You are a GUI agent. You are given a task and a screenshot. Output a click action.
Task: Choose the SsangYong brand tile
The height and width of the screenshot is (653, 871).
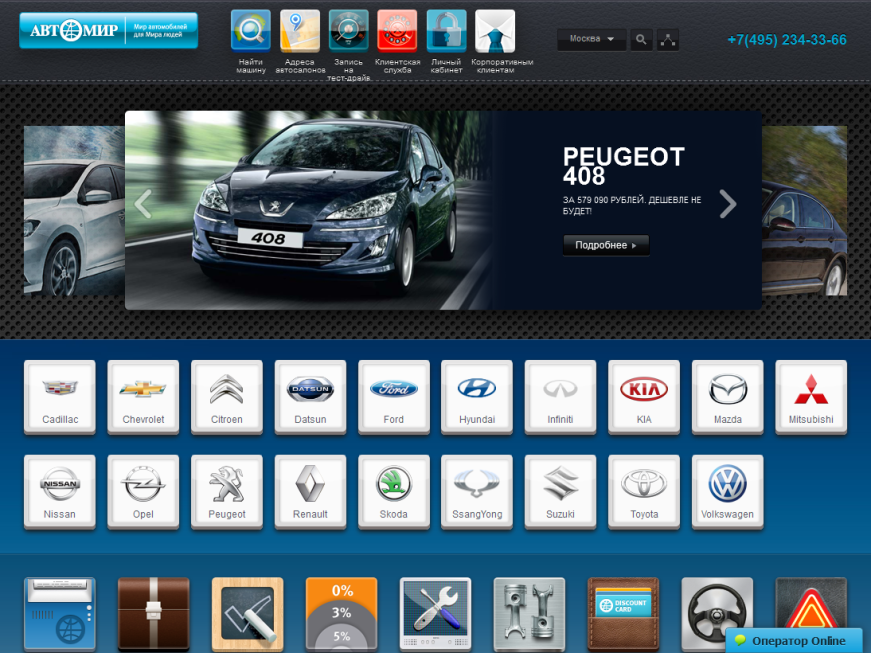click(477, 491)
